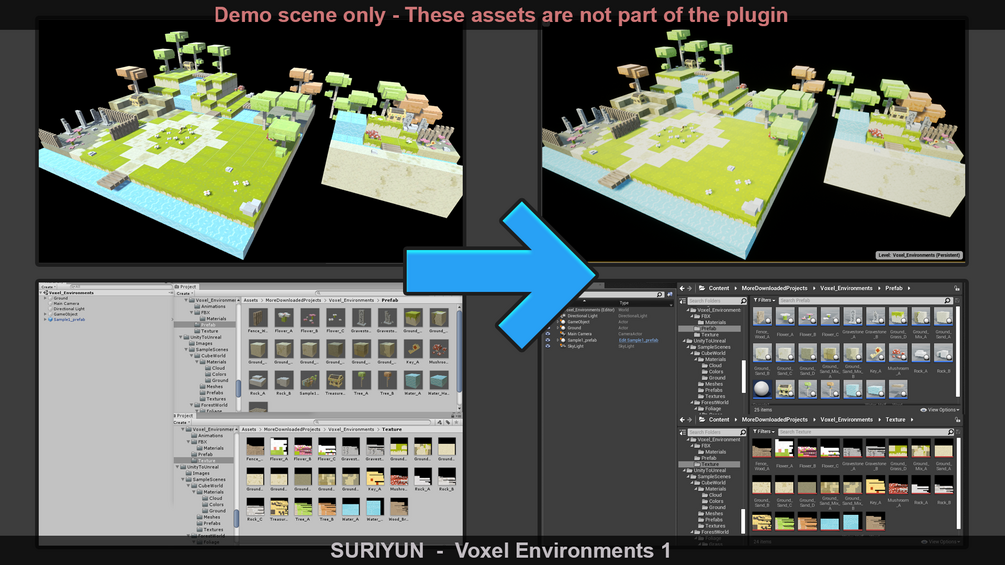Click the Search Texture input field
1005x565 pixels.
click(x=865, y=432)
